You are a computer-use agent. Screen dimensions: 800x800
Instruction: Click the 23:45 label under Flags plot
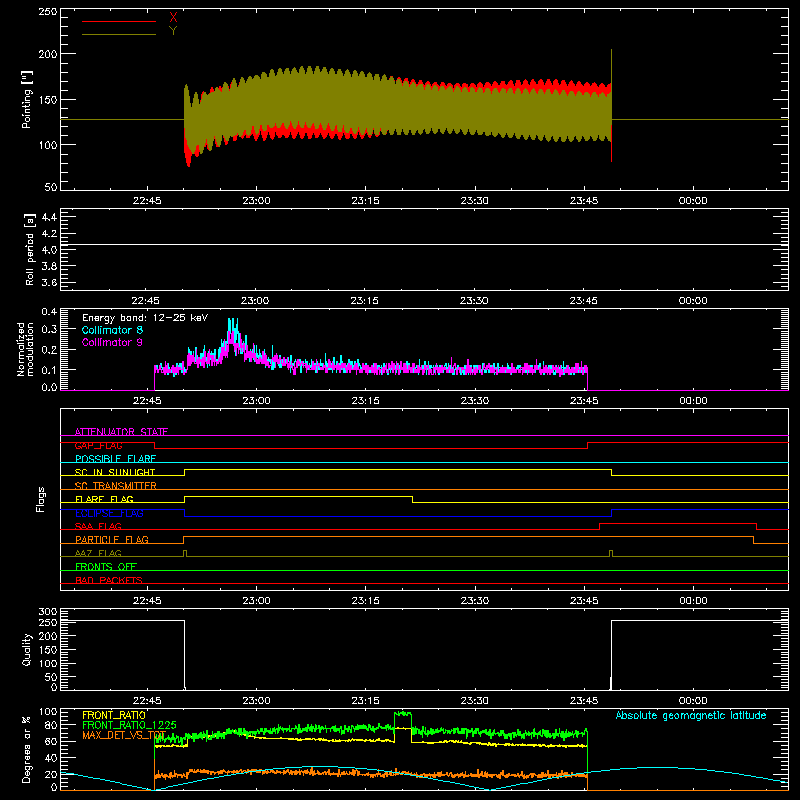coord(584,601)
